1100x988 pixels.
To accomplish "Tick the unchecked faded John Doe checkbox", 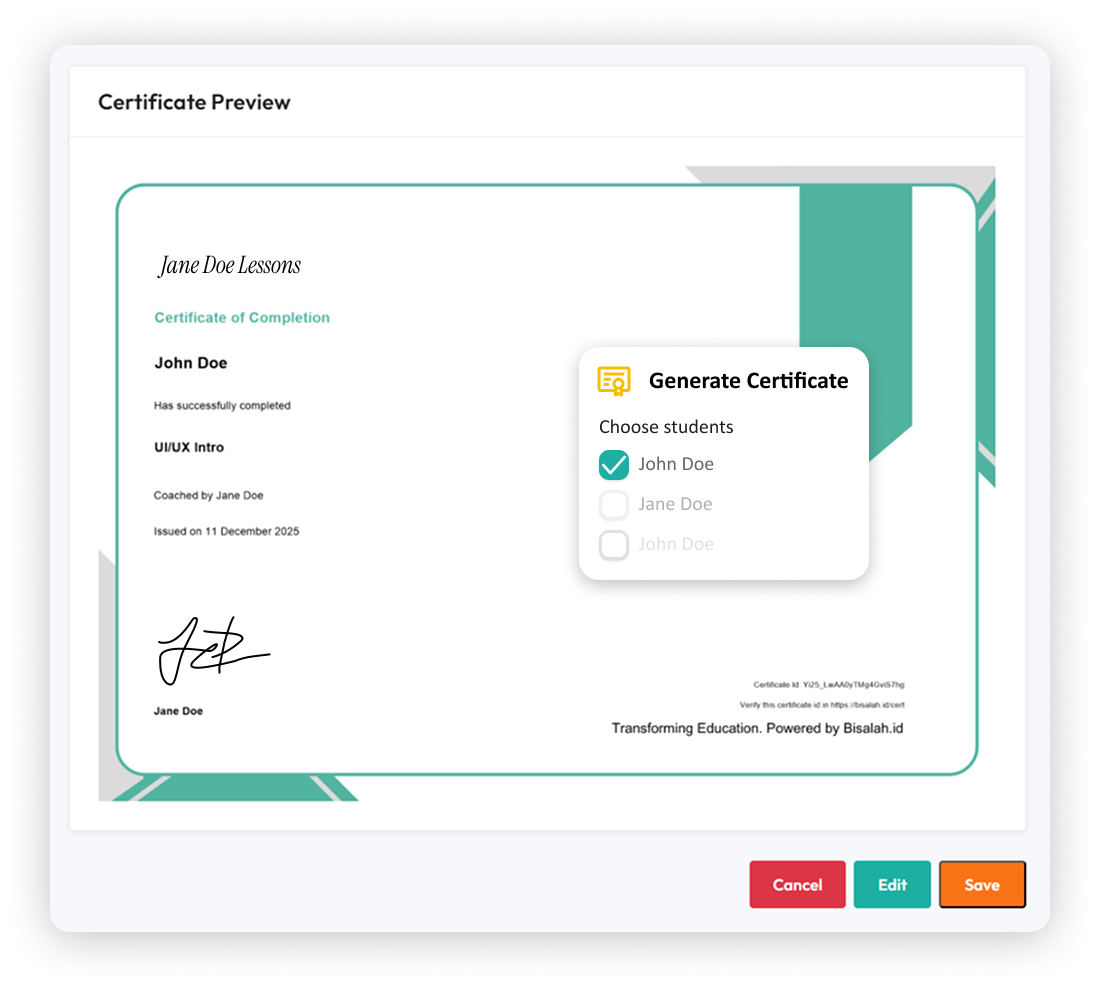I will [614, 545].
